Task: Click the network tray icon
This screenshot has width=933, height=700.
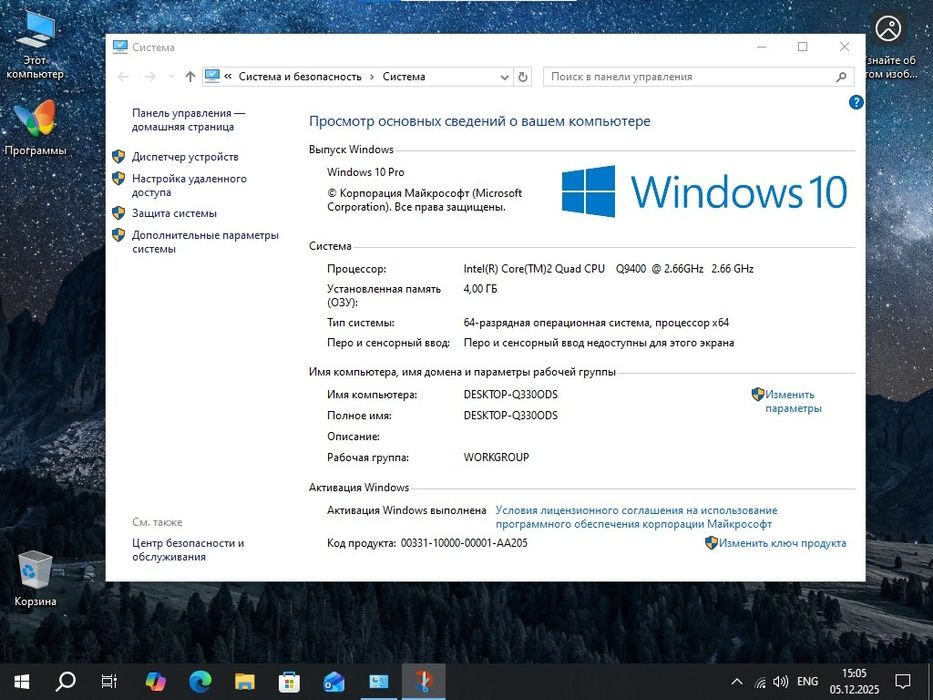Action: [760, 682]
